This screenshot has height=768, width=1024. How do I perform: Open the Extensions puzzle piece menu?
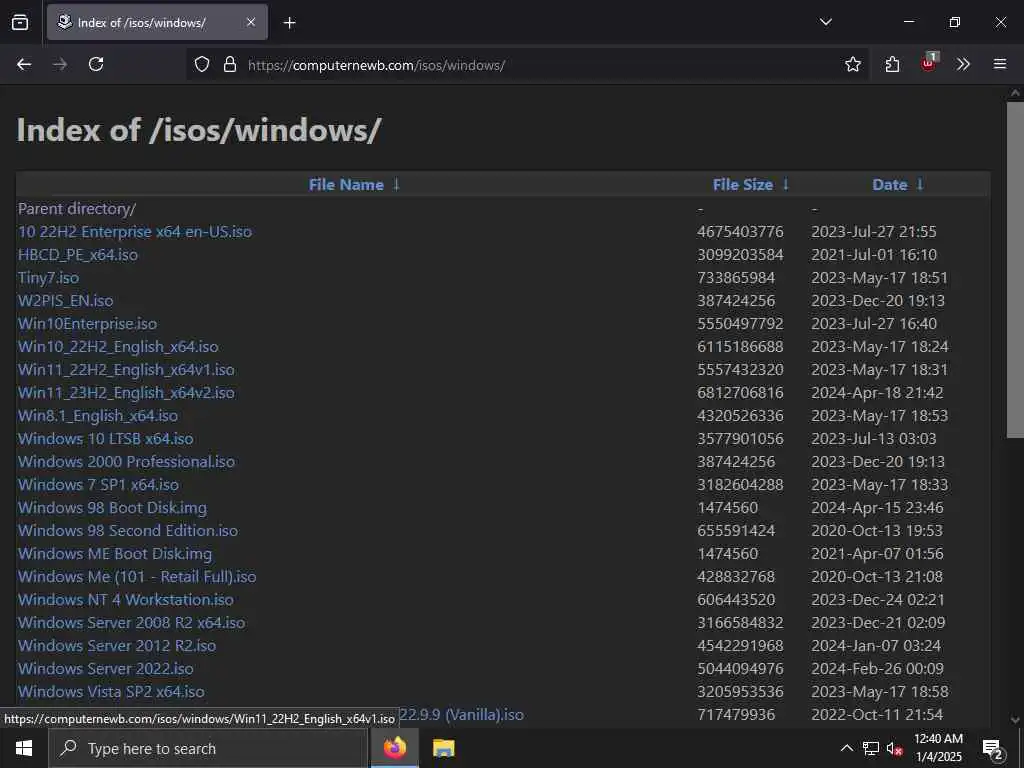(892, 64)
